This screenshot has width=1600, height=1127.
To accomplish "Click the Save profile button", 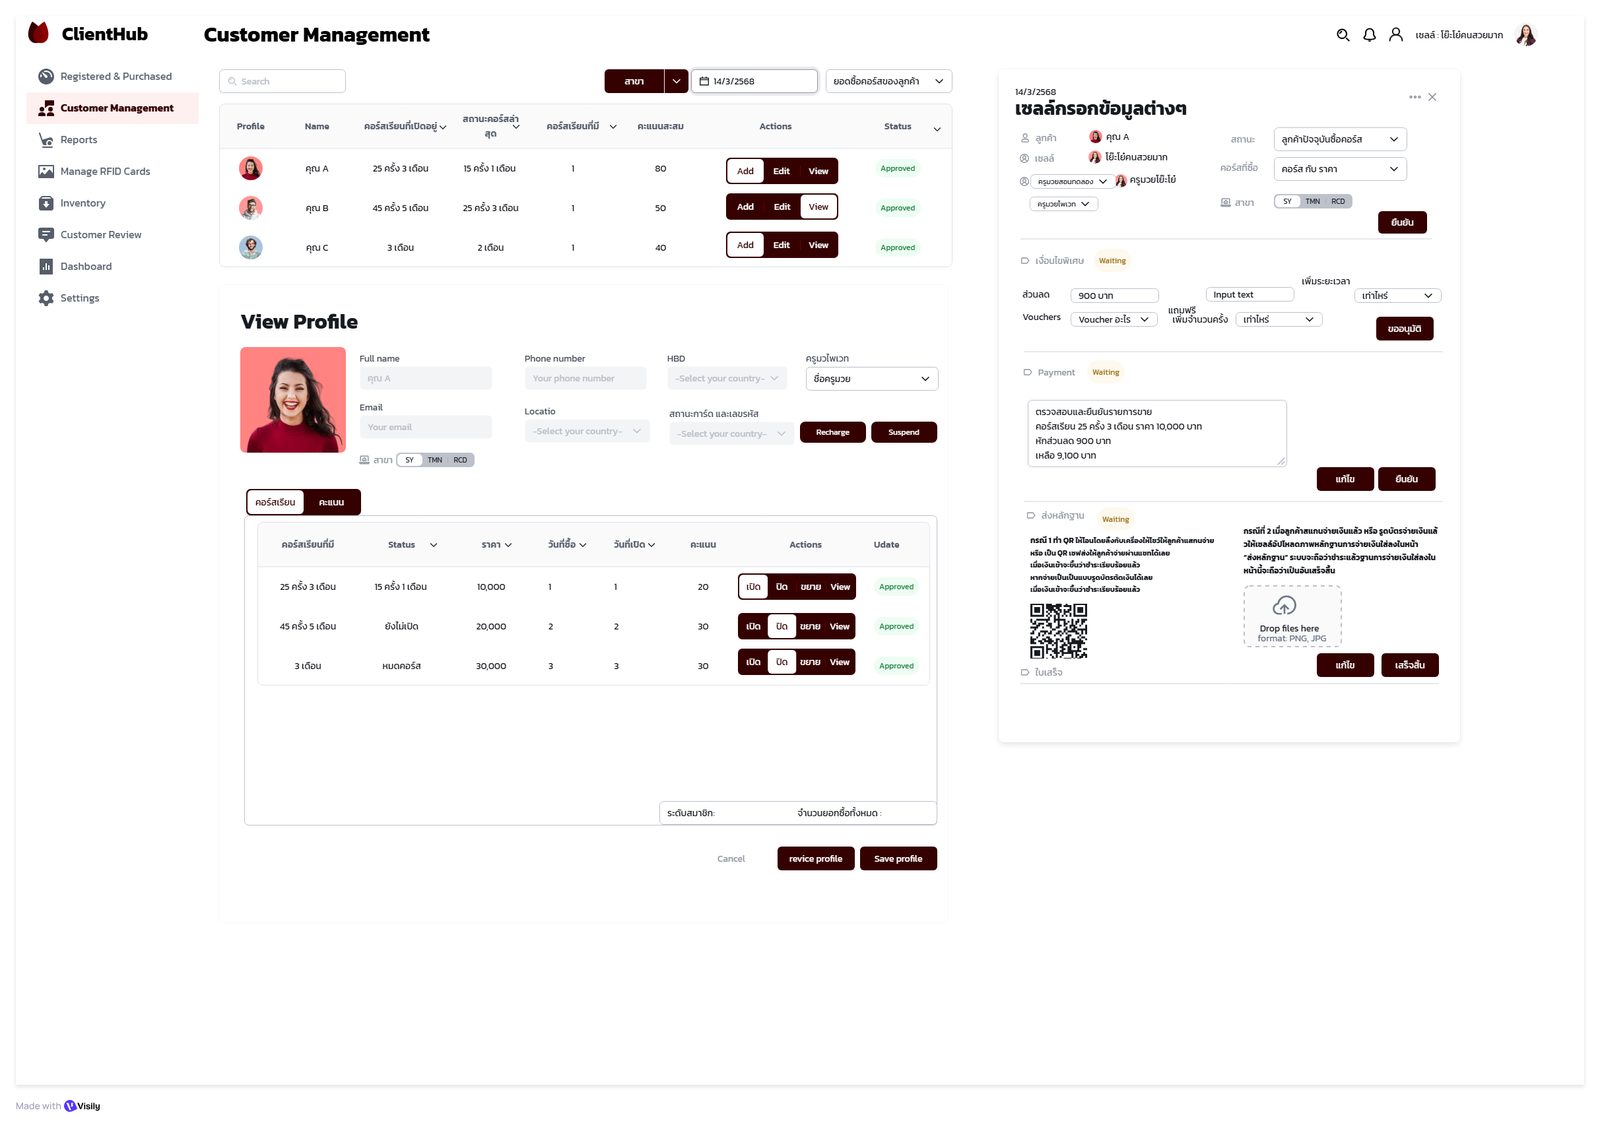I will [x=898, y=859].
